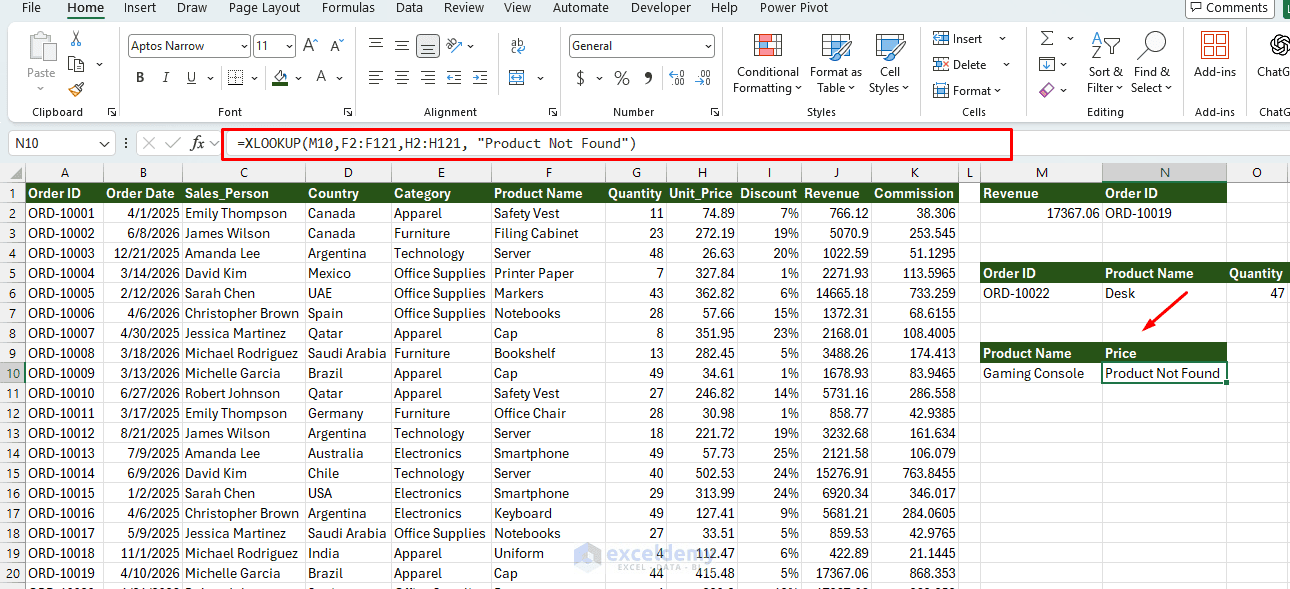Toggle Middle Align for cell text
This screenshot has height=589, width=1290.
[402, 45]
